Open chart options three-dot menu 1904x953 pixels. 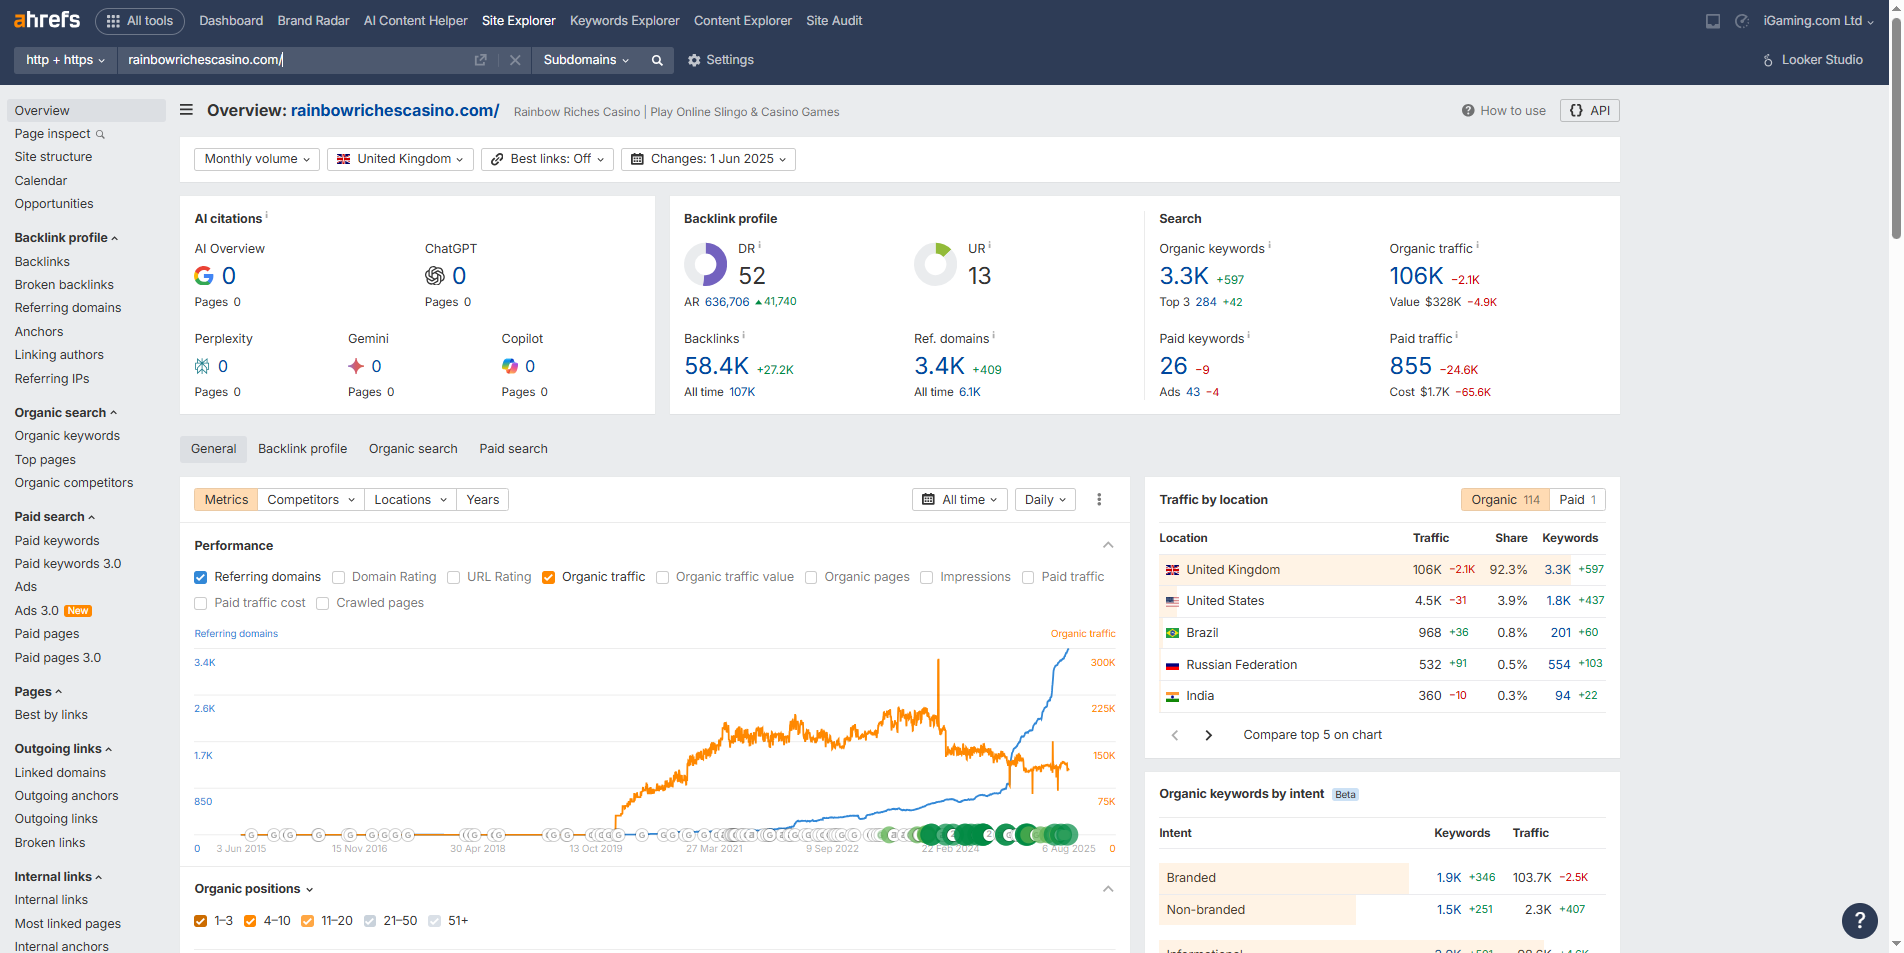[1099, 500]
